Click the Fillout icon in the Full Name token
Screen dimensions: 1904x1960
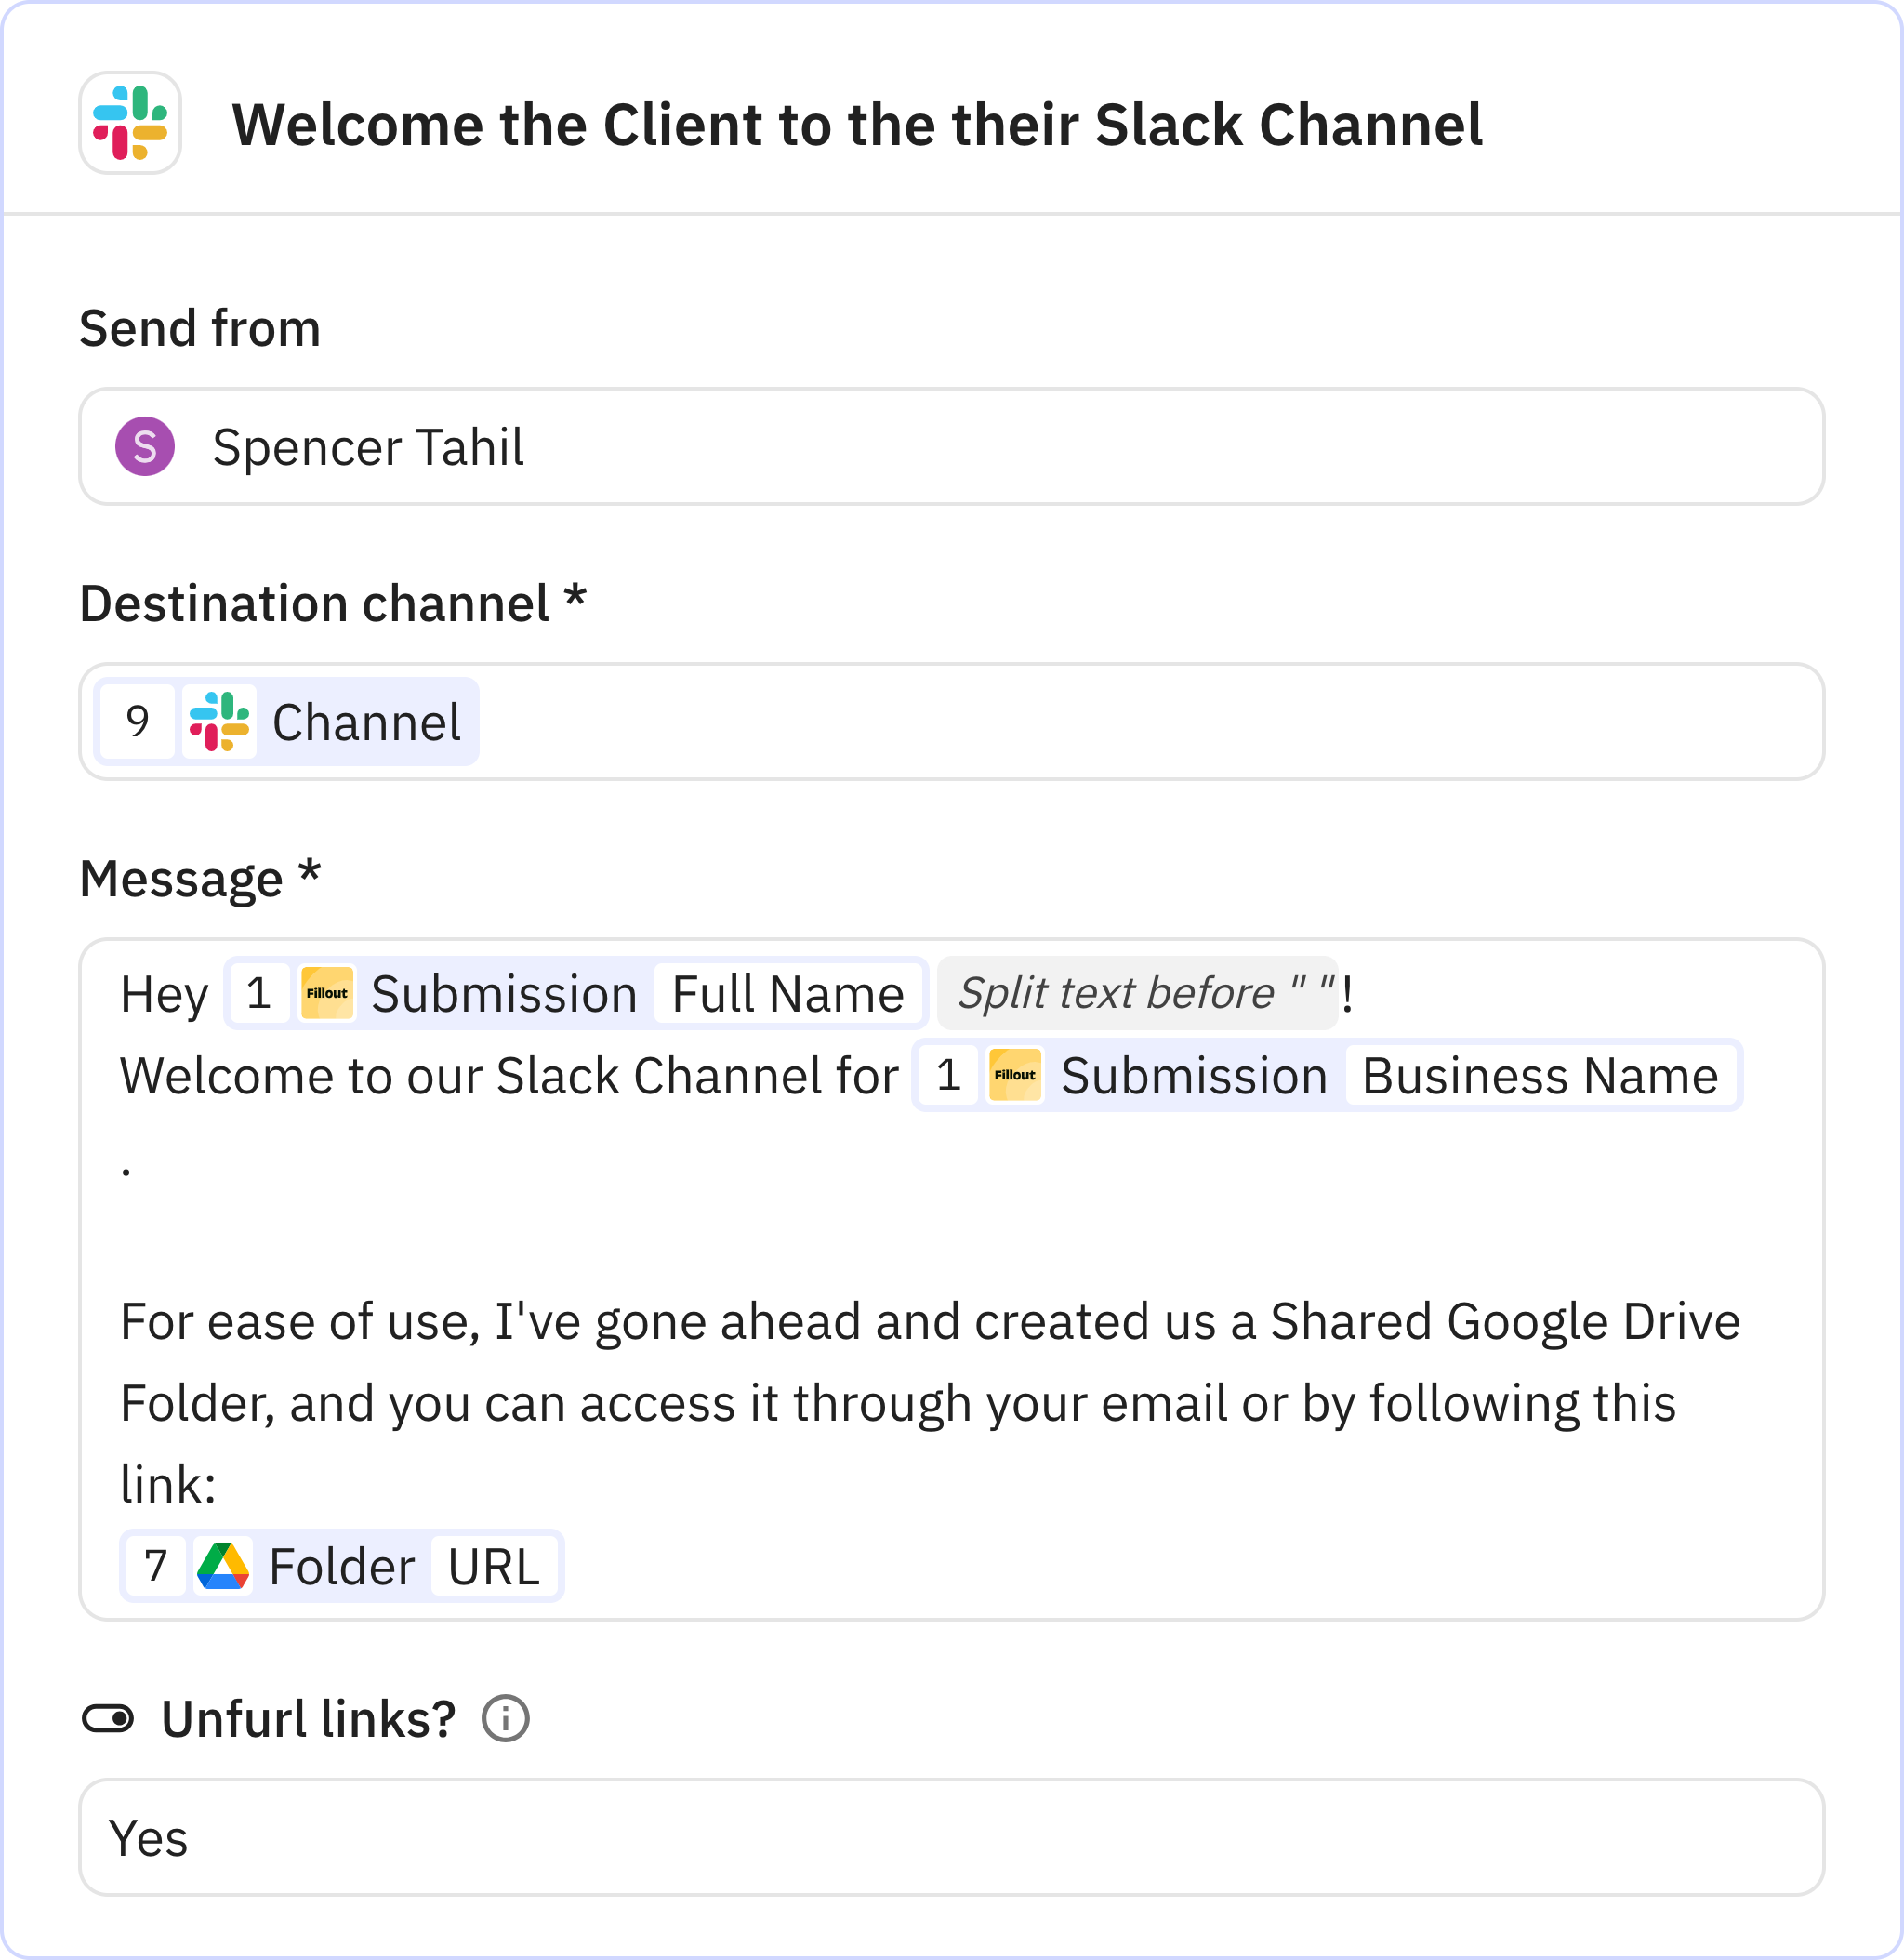click(327, 993)
